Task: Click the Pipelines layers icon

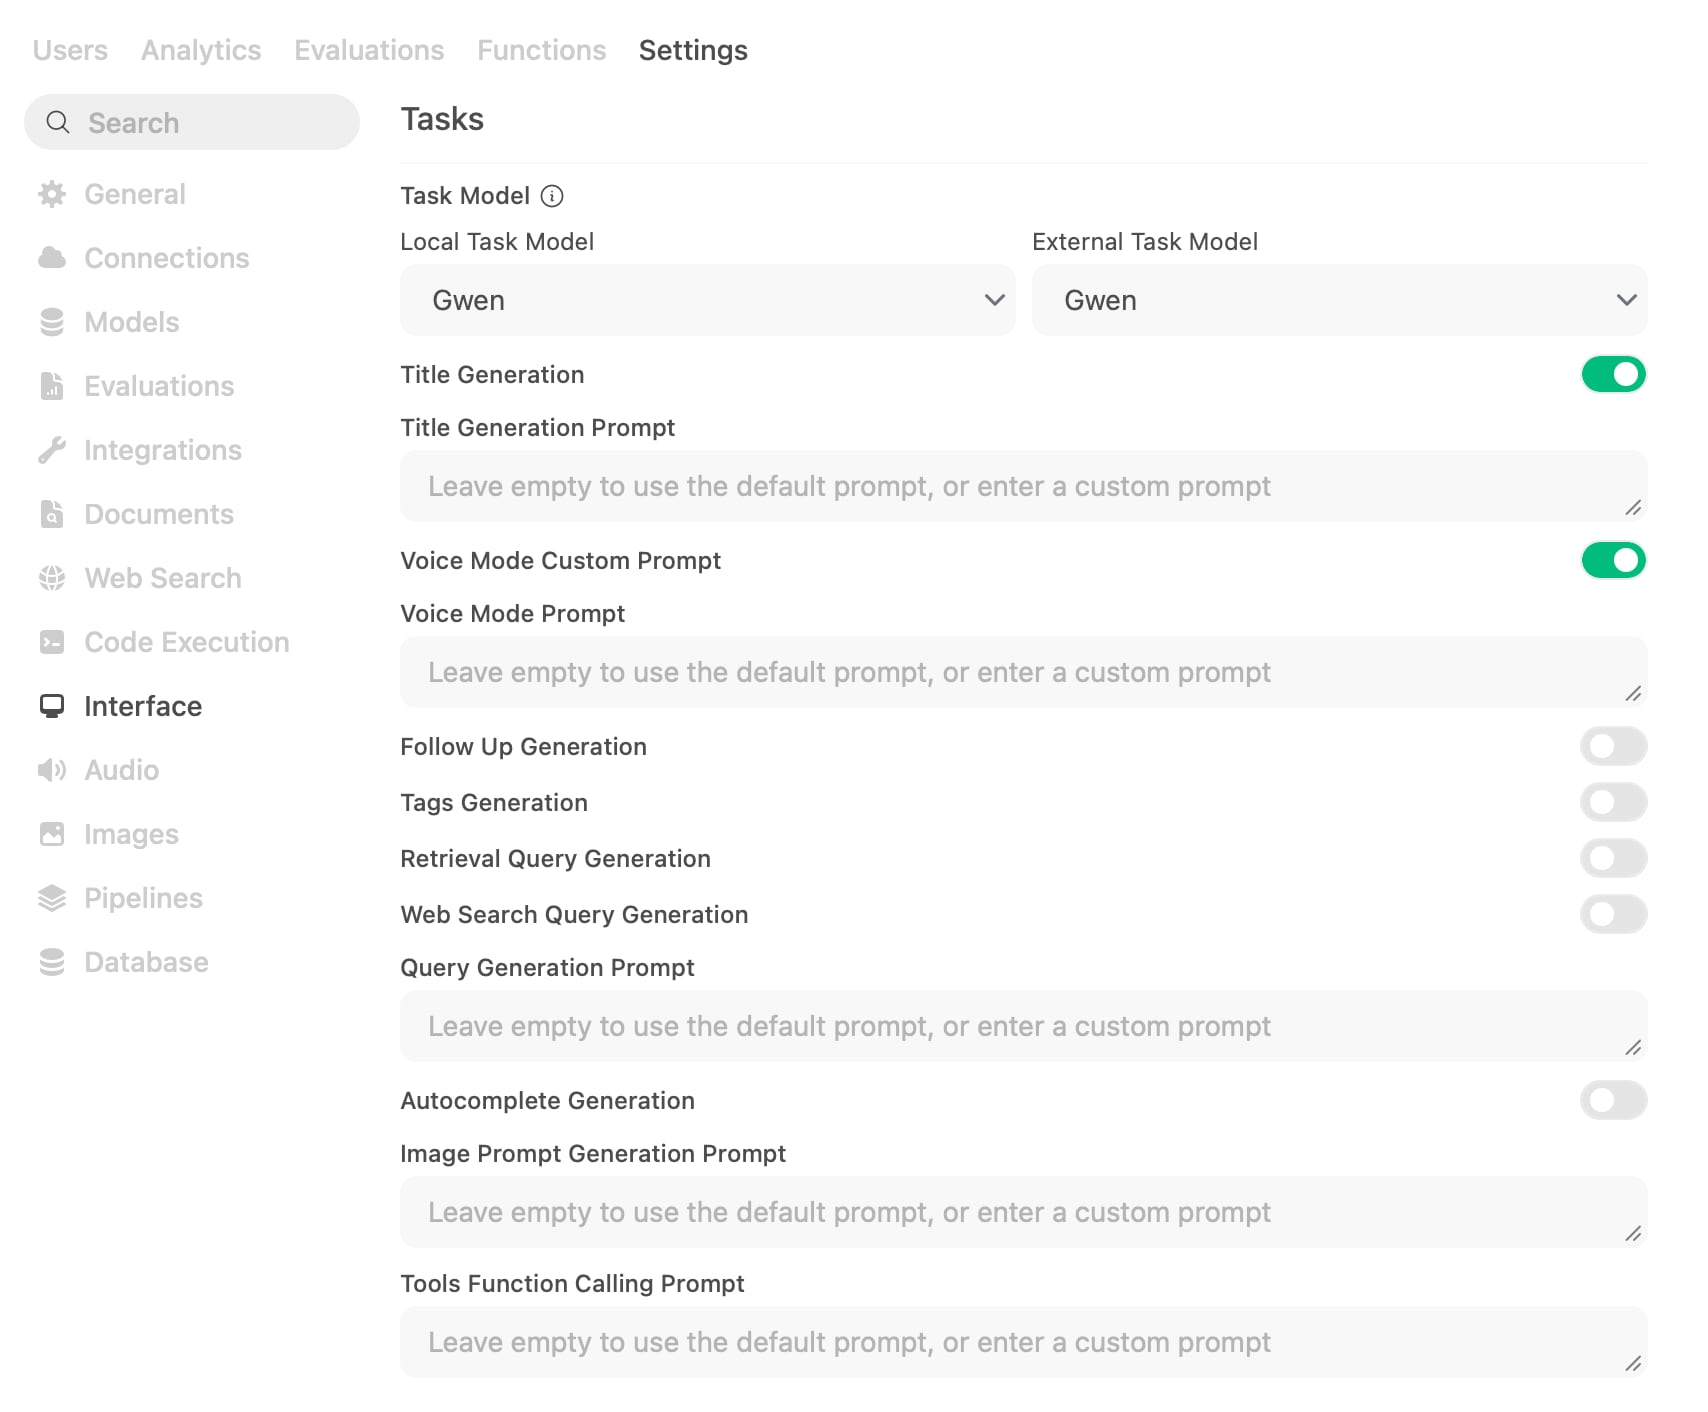Action: coord(52,898)
